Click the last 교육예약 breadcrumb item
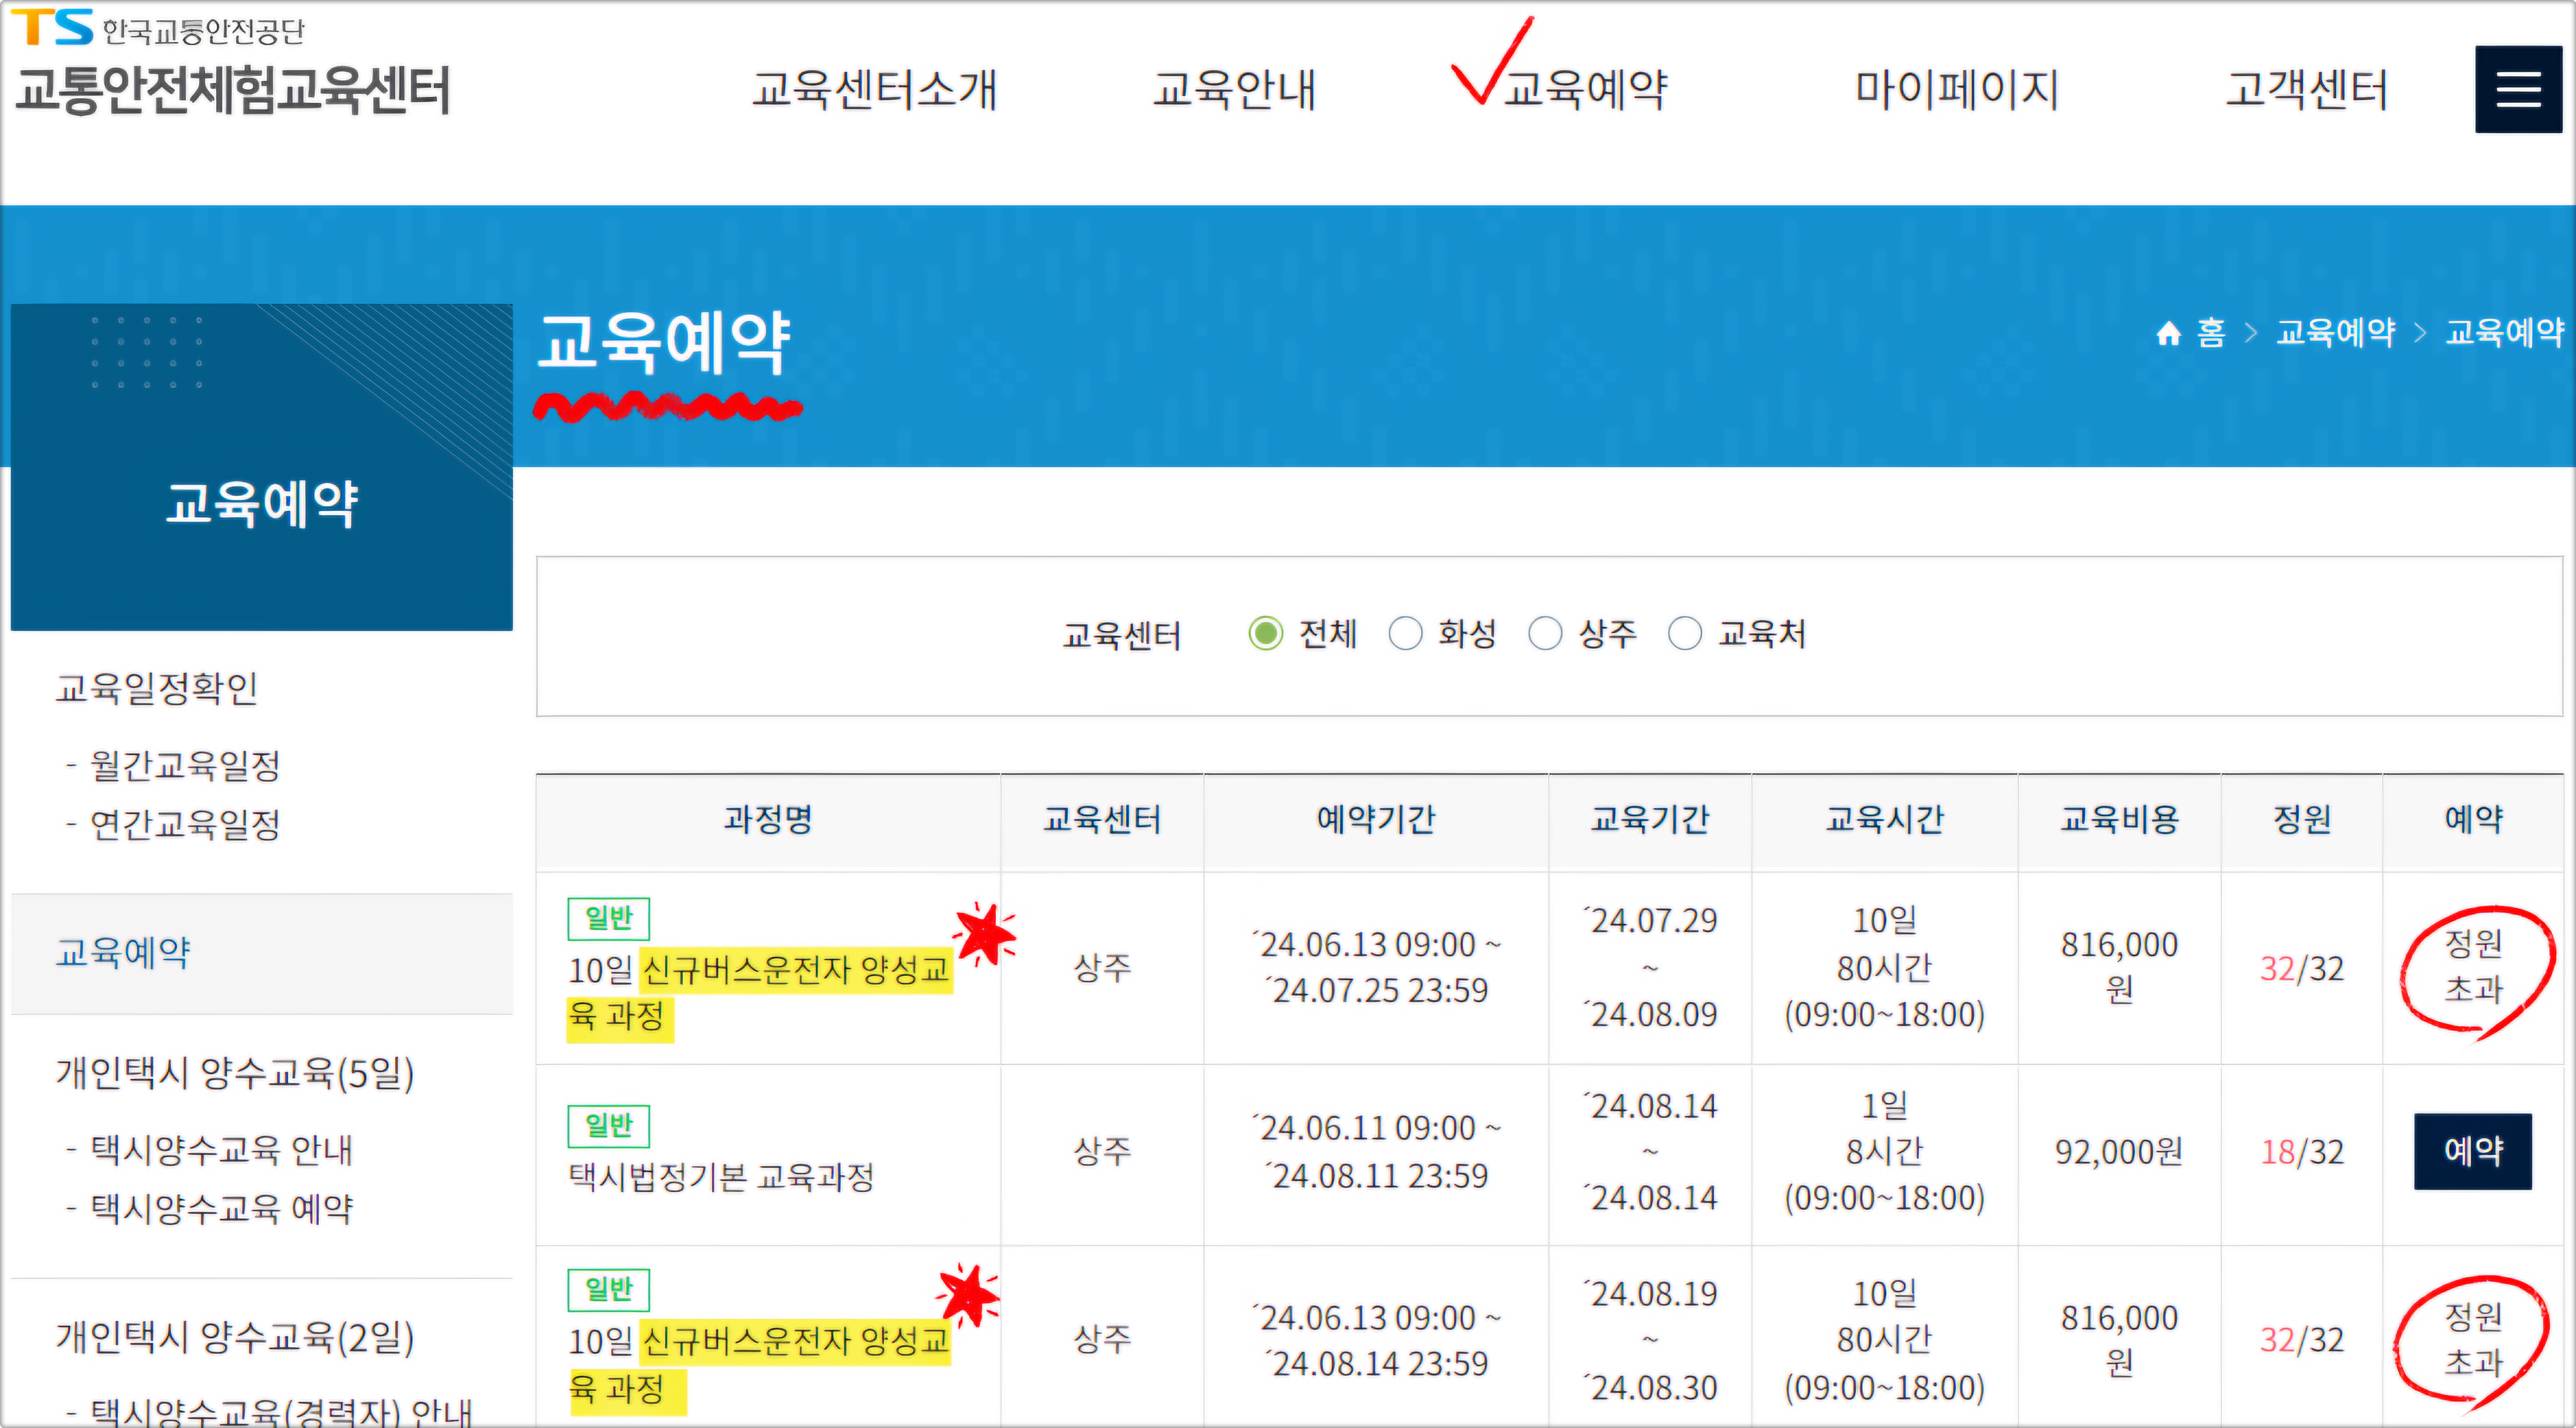Viewport: 2576px width, 1428px height. [2505, 333]
